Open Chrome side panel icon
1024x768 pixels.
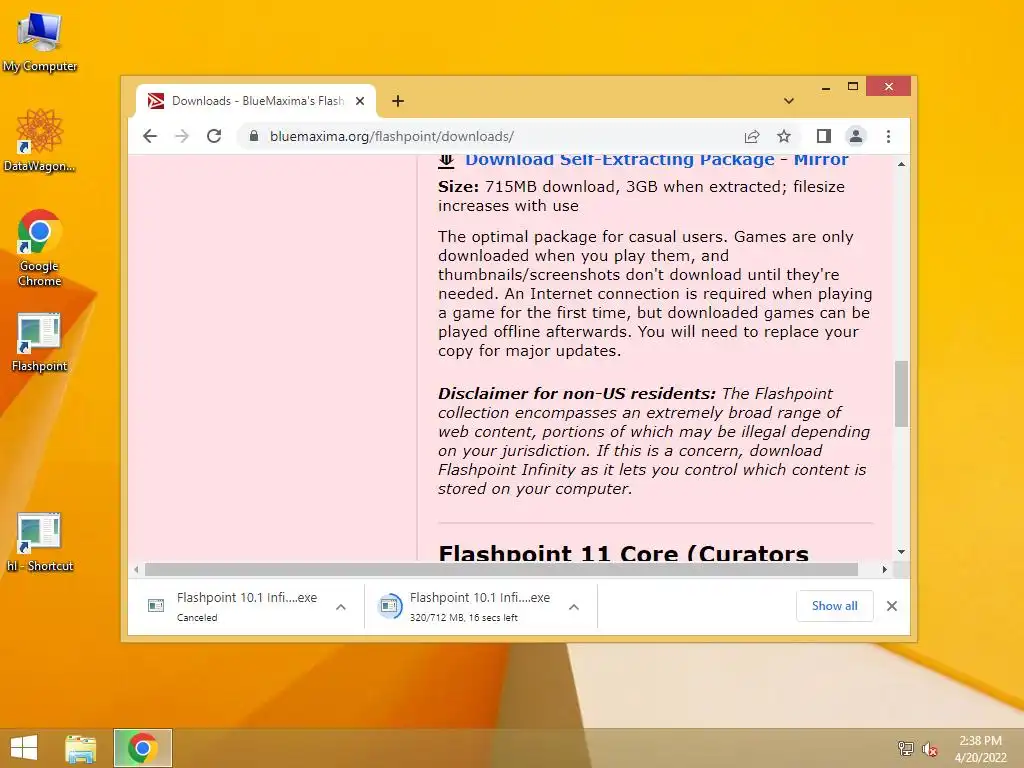(824, 136)
